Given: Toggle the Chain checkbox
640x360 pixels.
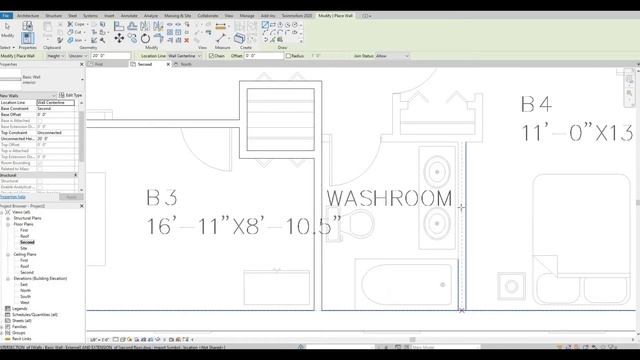Looking at the screenshot, I should [211, 56].
